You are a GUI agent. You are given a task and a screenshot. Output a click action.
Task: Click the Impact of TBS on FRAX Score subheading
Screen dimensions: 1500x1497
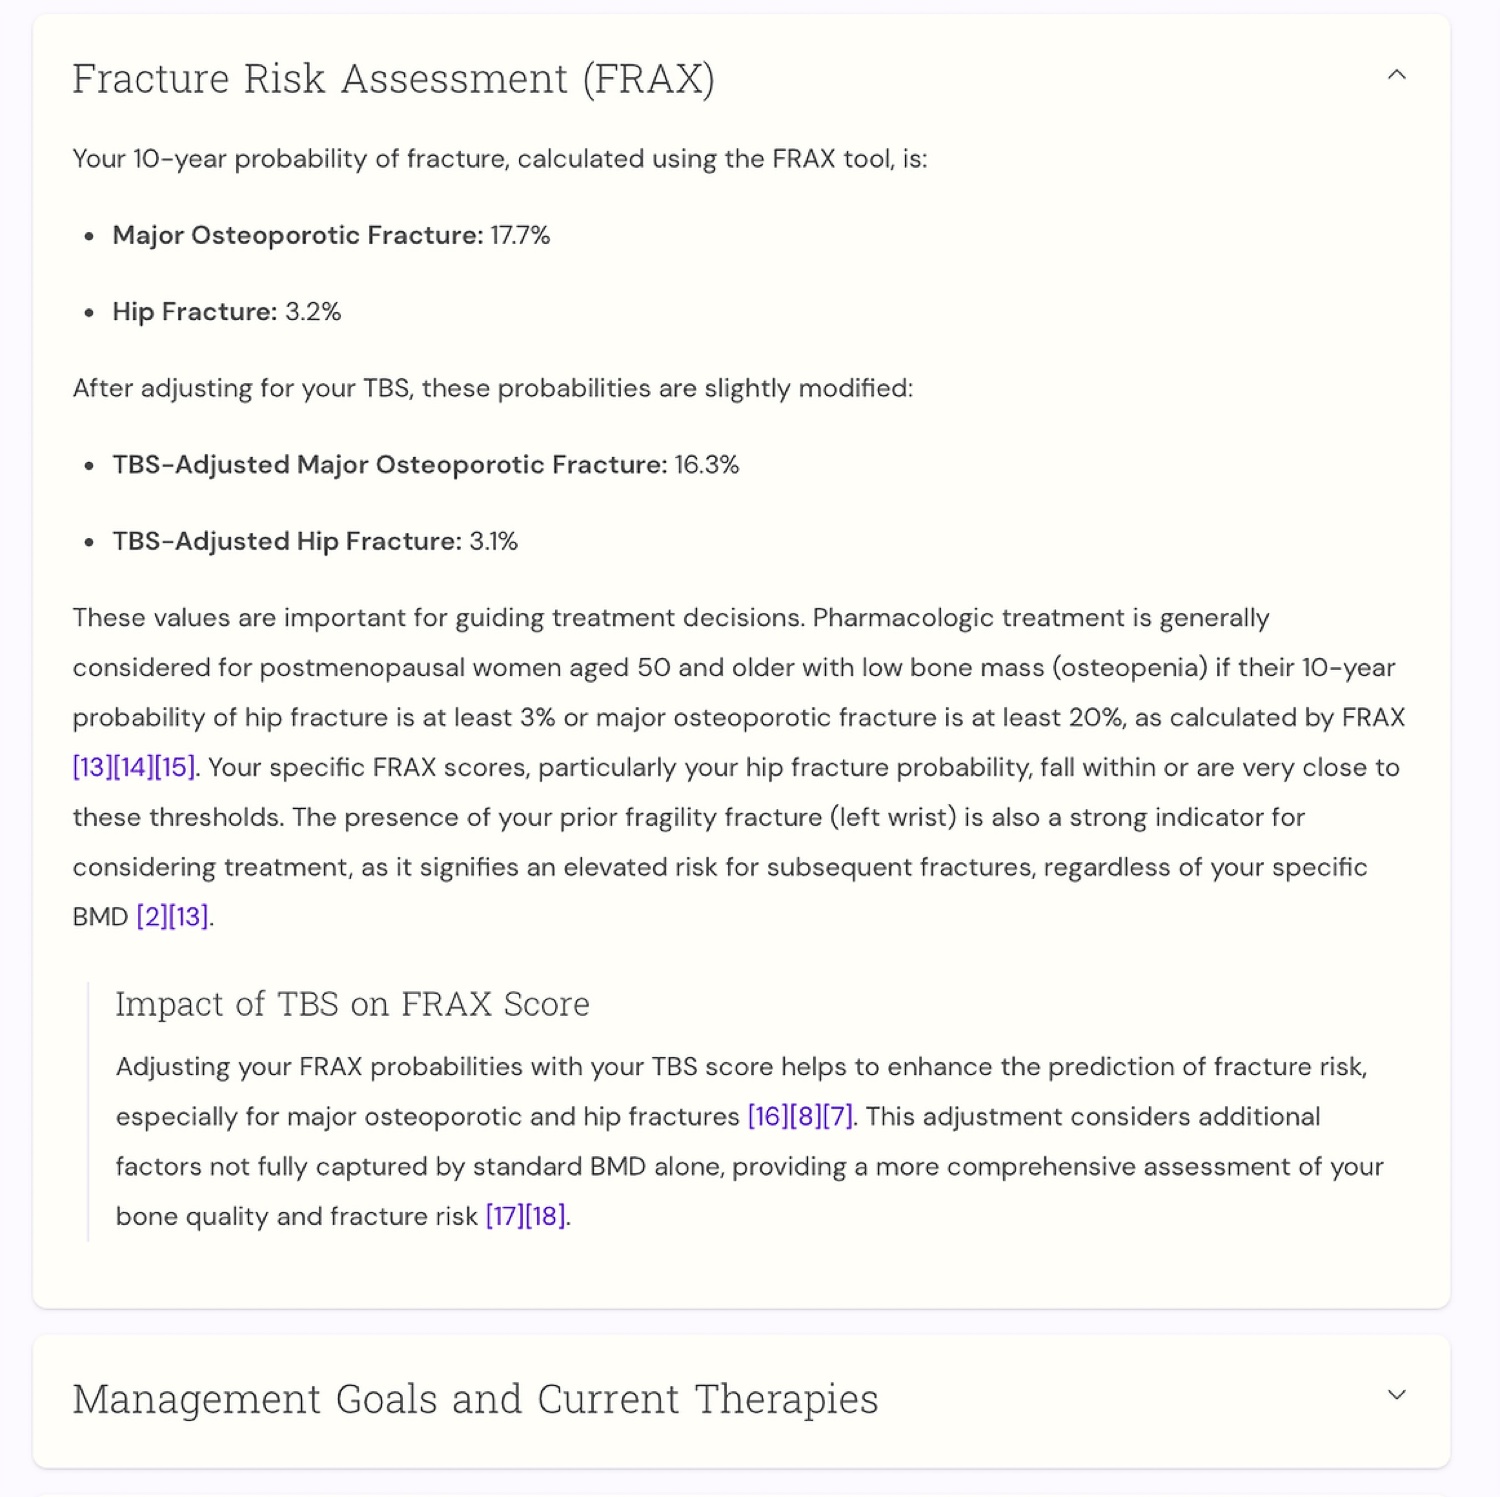tap(352, 1004)
